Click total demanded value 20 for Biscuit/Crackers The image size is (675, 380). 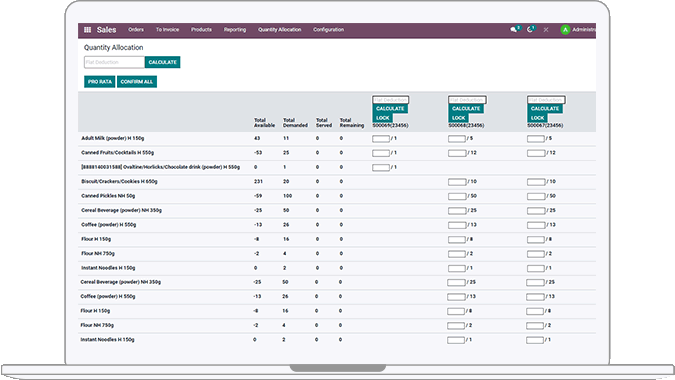(286, 182)
